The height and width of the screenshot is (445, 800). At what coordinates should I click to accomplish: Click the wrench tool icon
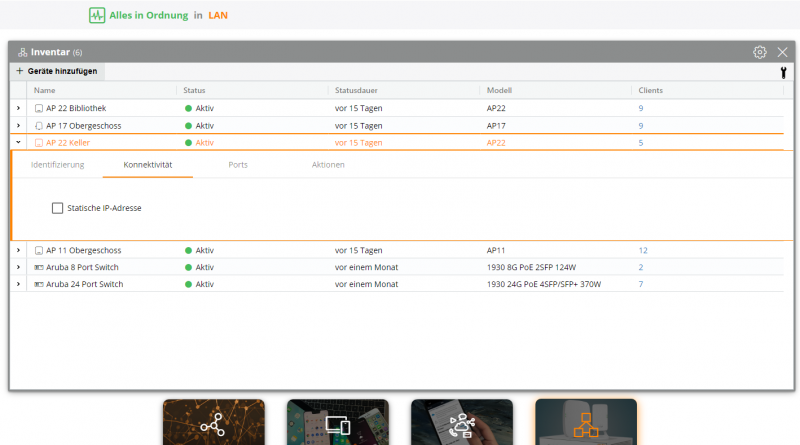coord(783,72)
